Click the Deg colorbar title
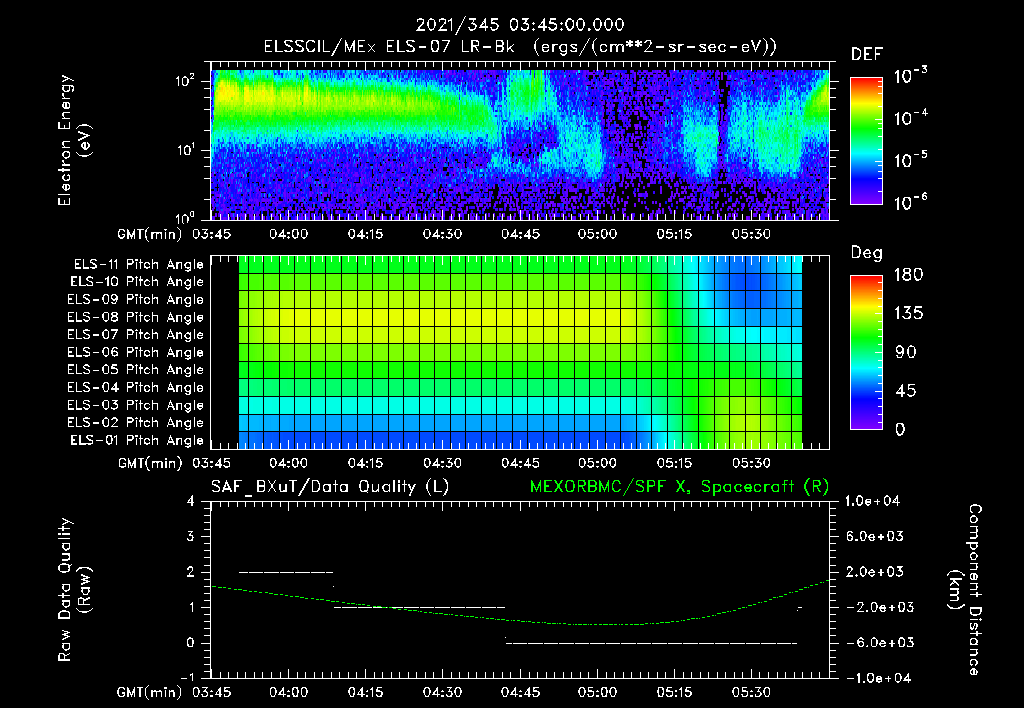Viewport: 1024px width, 708px height. point(867,253)
